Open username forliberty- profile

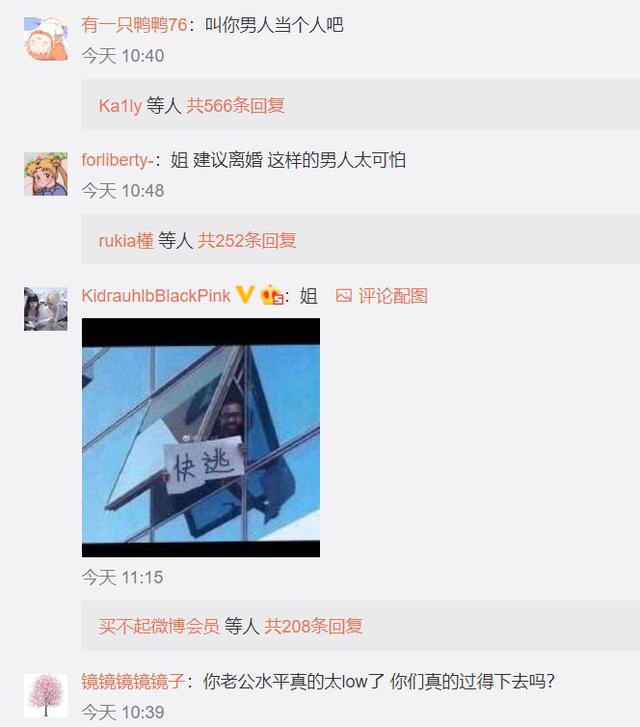pos(118,160)
